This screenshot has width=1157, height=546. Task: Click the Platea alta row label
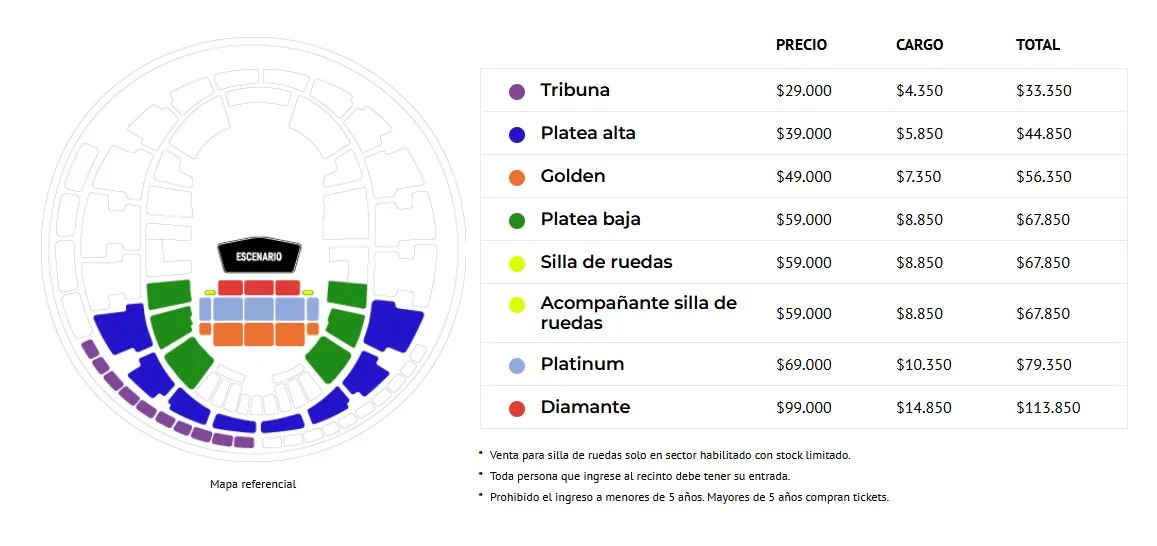[x=588, y=133]
